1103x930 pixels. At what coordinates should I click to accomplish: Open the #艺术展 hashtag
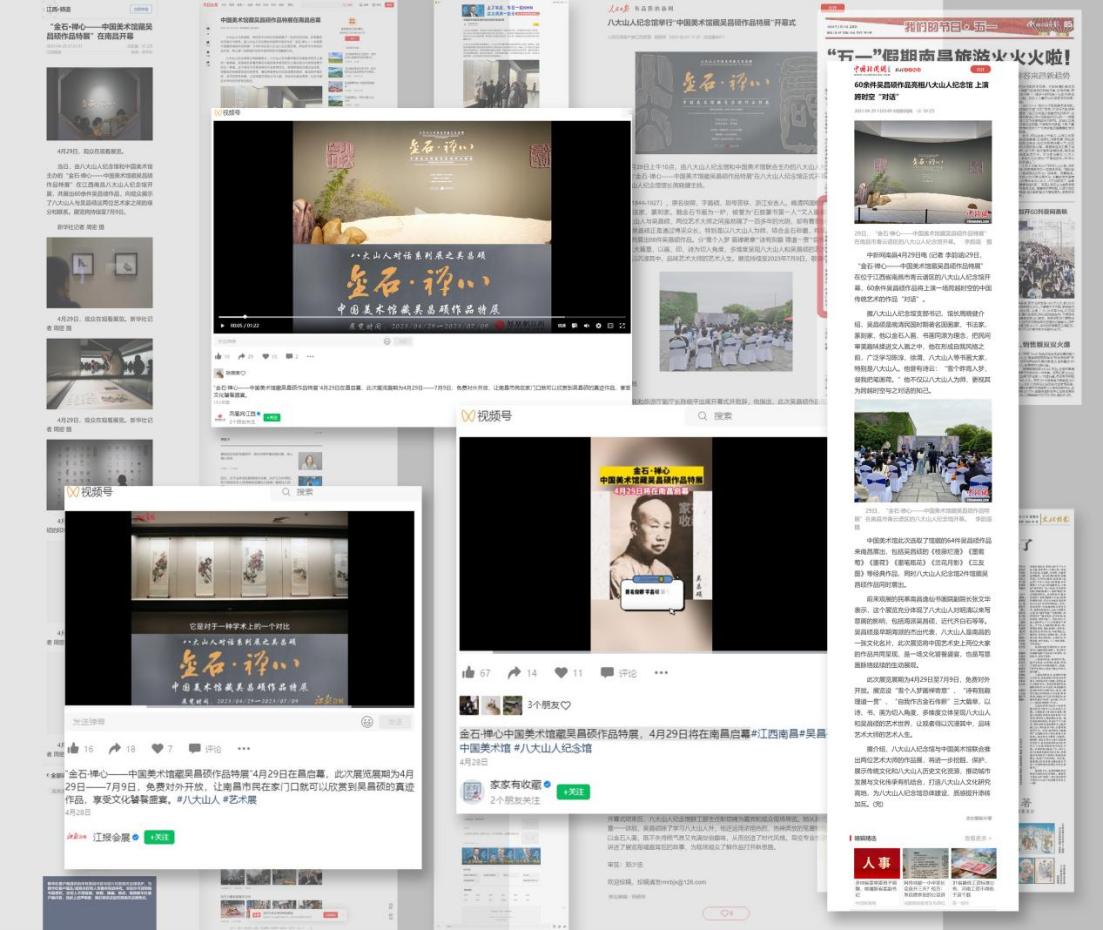240,800
